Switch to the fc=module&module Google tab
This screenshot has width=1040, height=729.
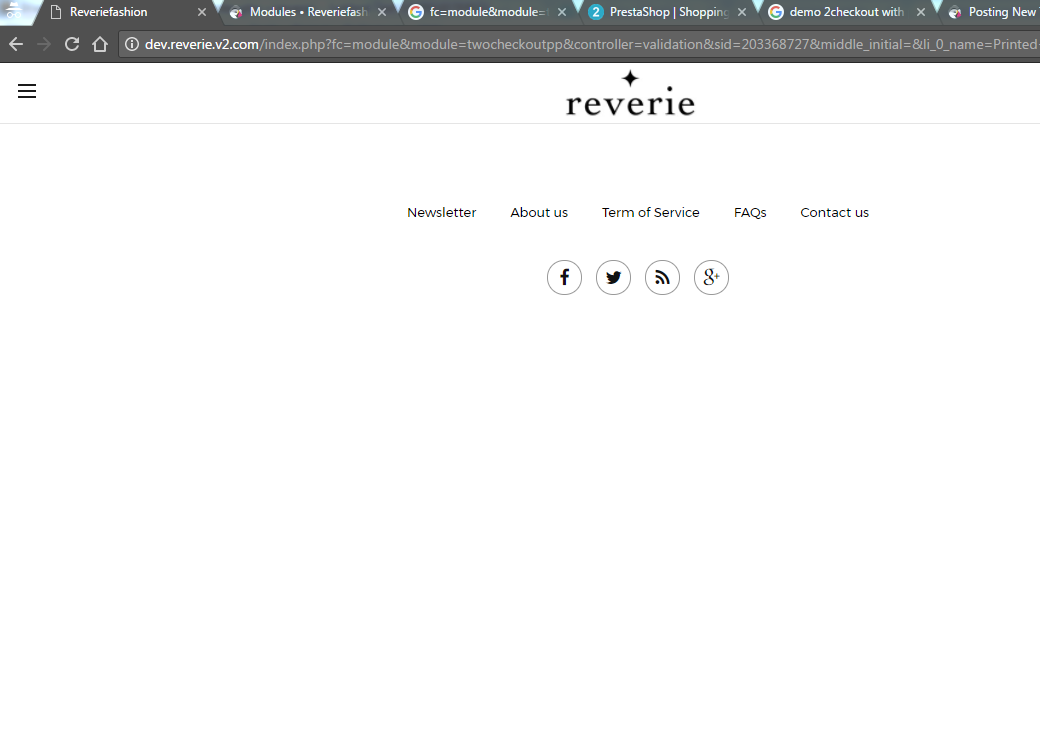tap(488, 12)
